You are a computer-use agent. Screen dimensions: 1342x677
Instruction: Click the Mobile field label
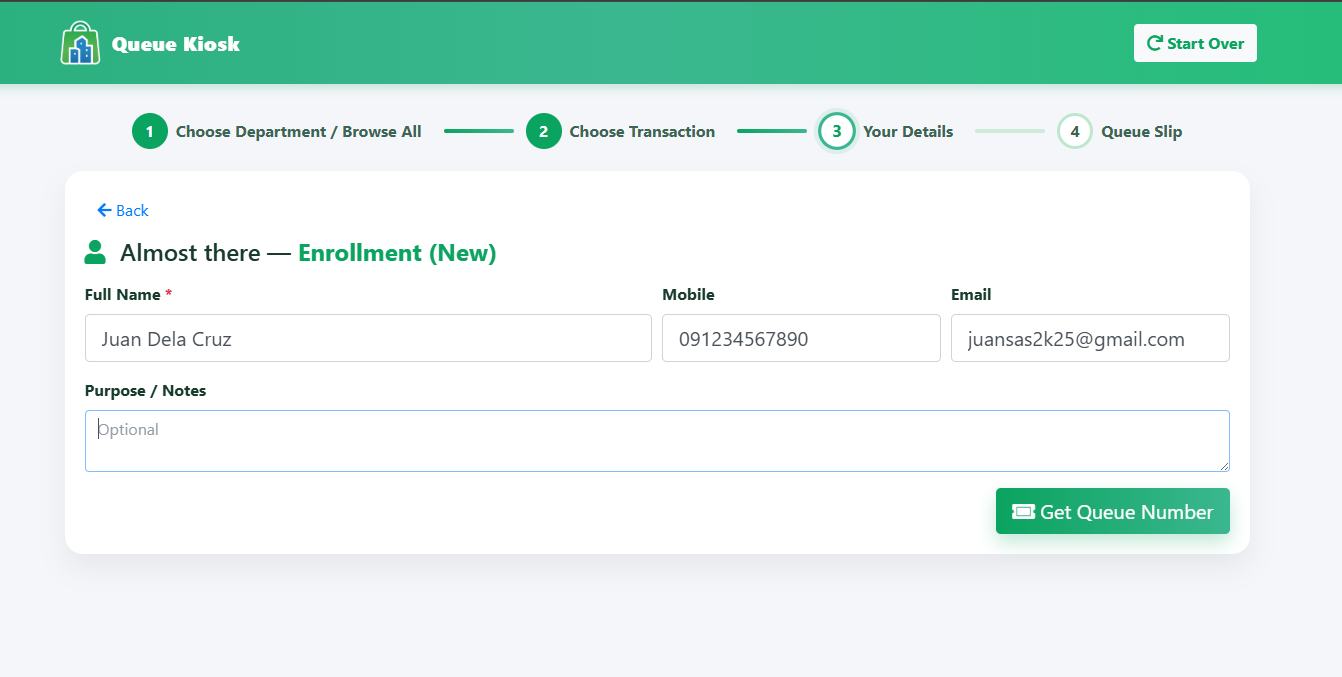[x=688, y=294]
